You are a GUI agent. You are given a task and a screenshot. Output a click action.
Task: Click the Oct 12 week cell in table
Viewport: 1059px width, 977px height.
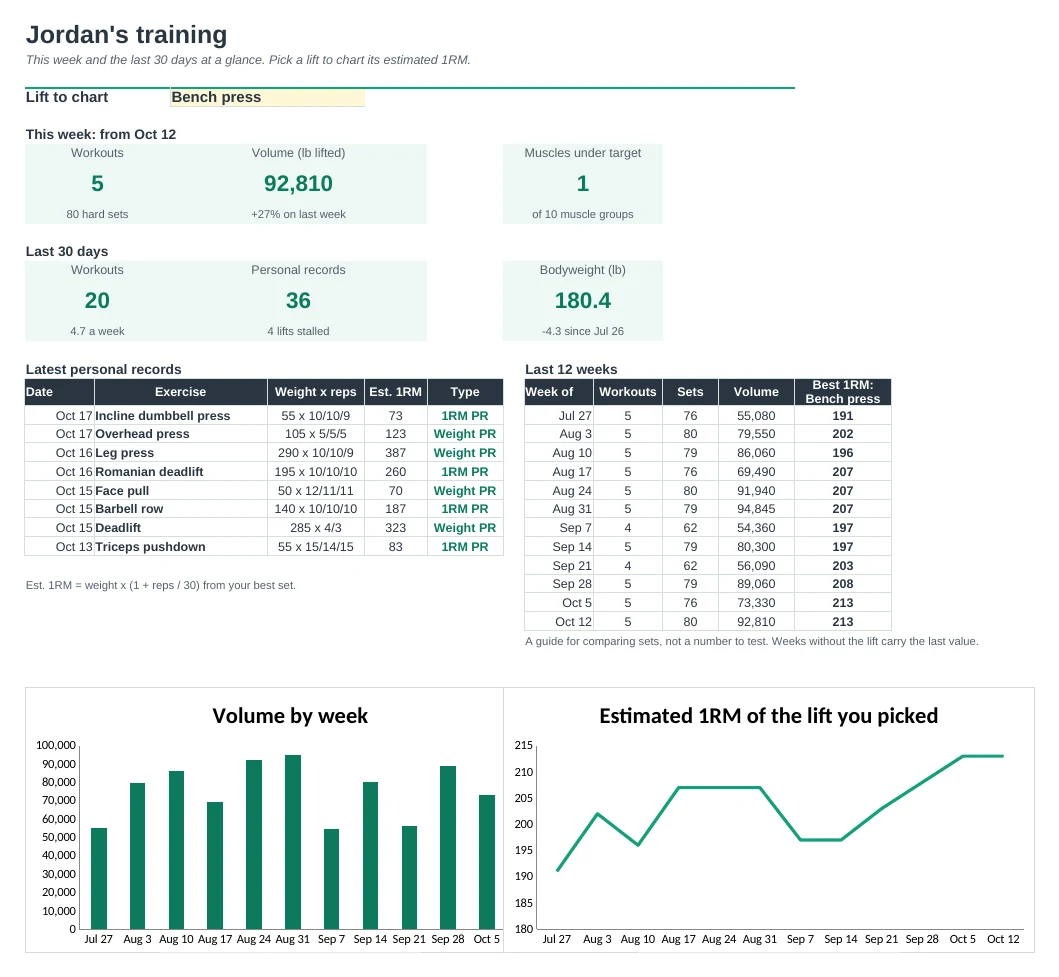559,622
